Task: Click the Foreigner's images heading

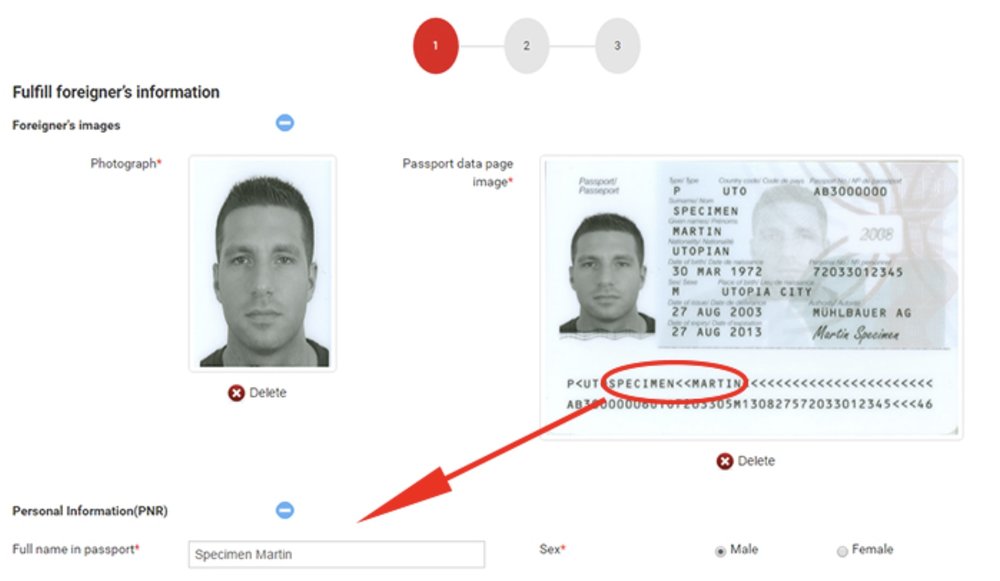Action: tap(66, 125)
